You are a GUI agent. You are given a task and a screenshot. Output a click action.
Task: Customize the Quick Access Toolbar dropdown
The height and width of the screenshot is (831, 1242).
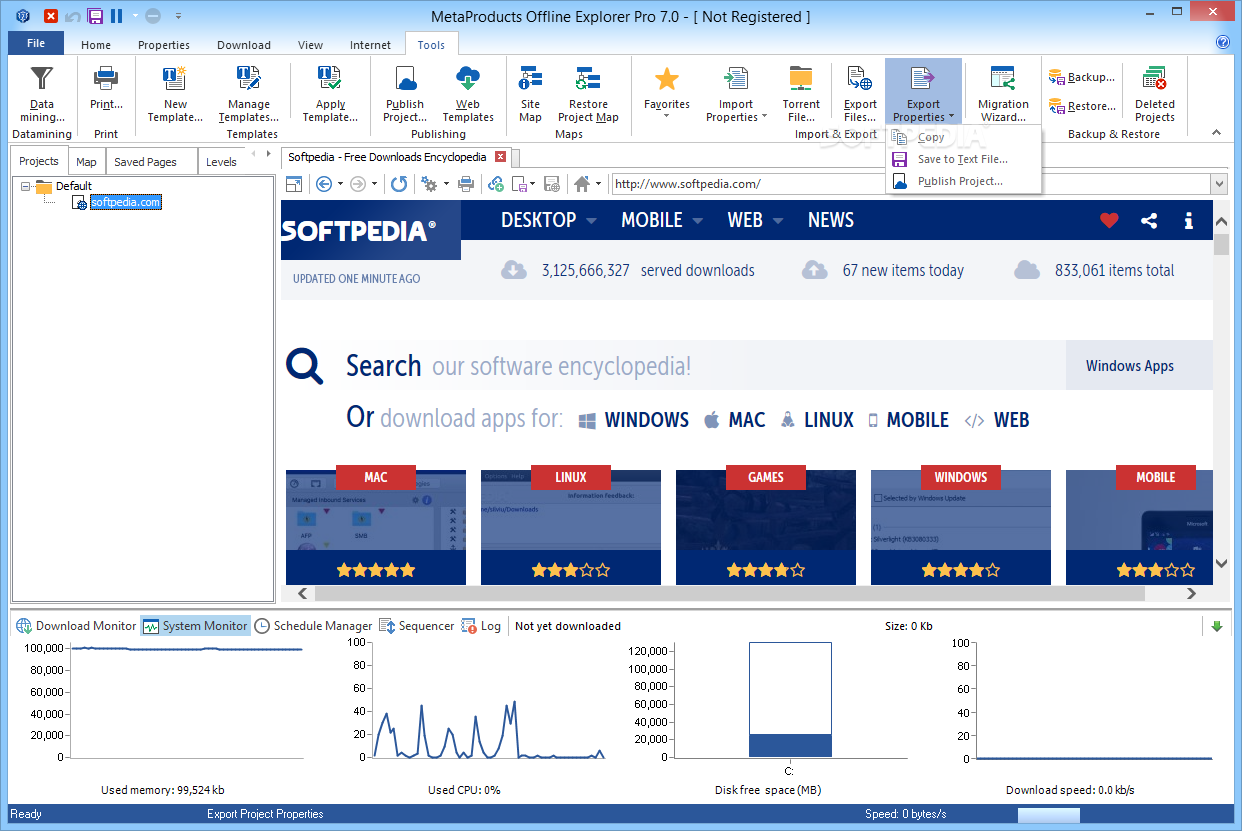tap(178, 16)
